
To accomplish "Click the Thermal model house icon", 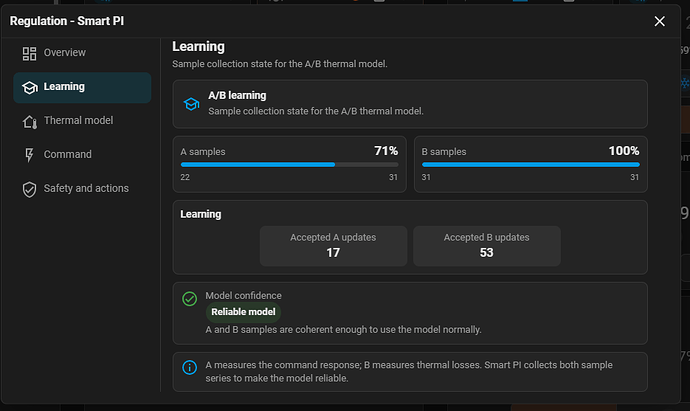I will coord(29,121).
